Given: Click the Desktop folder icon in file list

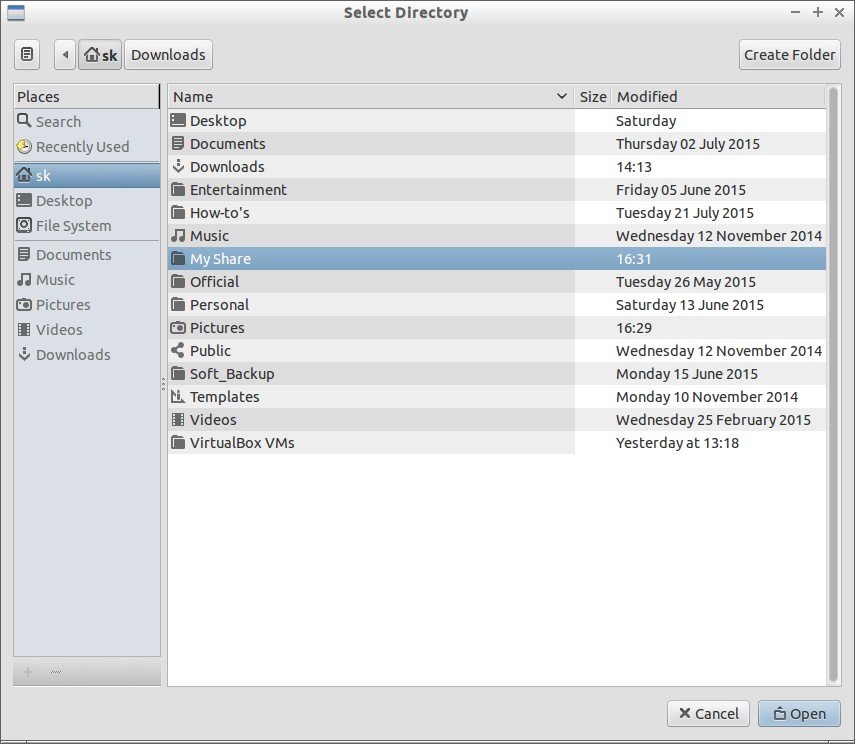Looking at the screenshot, I should click(178, 121).
